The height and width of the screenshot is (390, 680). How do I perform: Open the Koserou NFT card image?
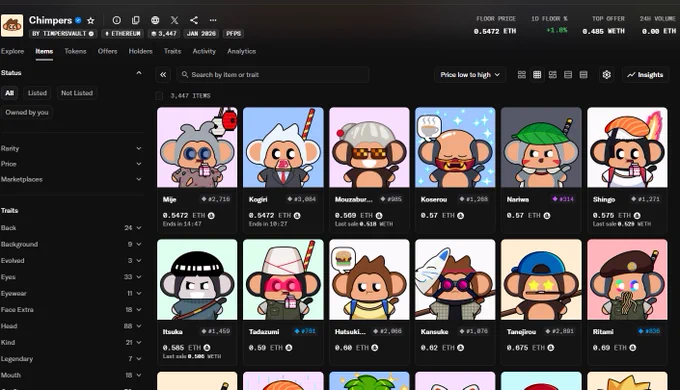pos(455,147)
